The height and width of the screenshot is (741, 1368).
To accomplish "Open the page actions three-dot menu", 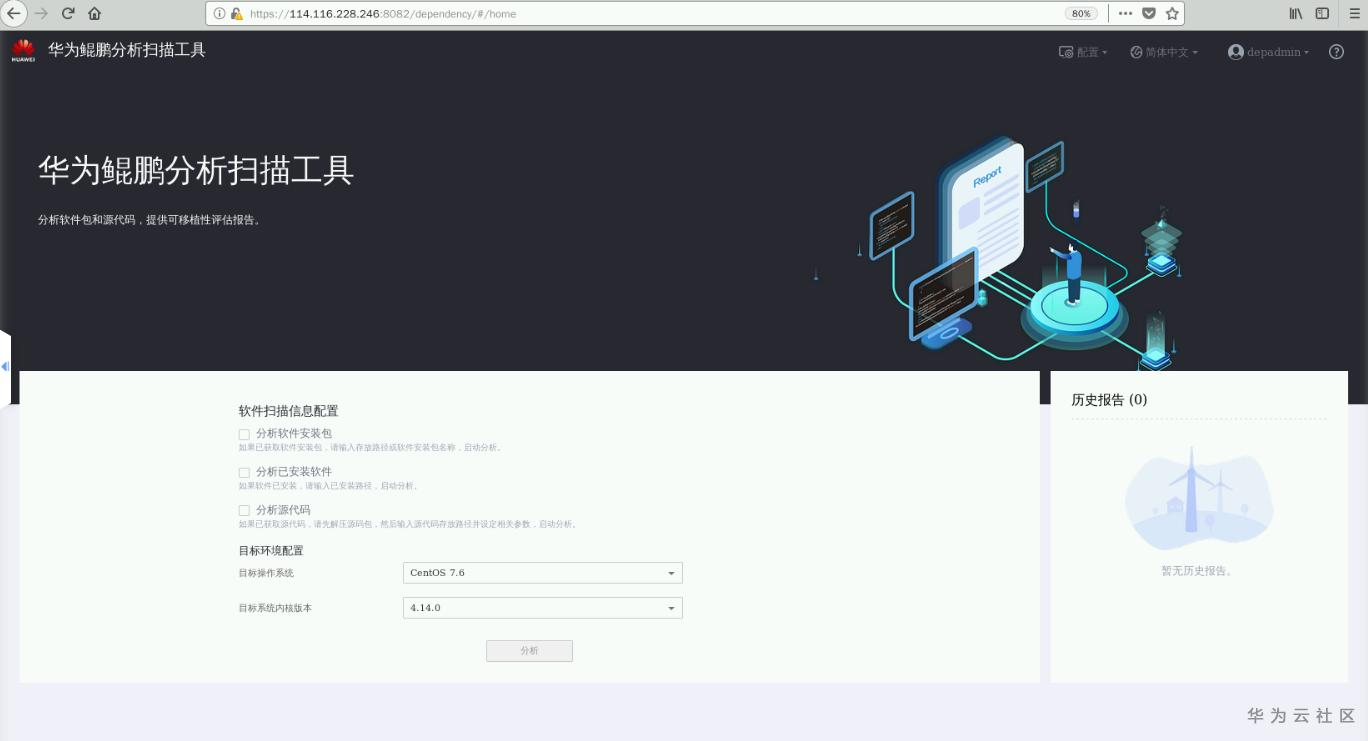I will 1125,14.
